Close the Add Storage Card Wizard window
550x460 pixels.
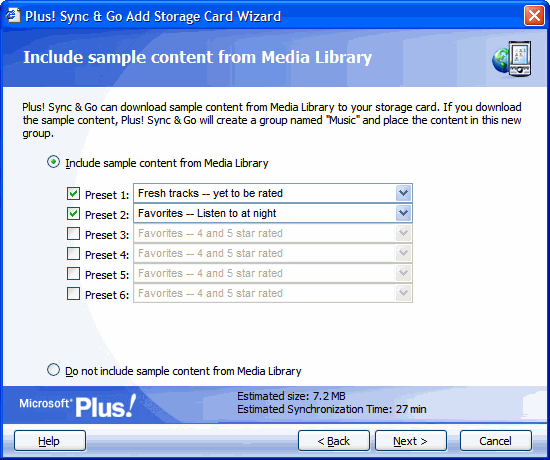(534, 16)
